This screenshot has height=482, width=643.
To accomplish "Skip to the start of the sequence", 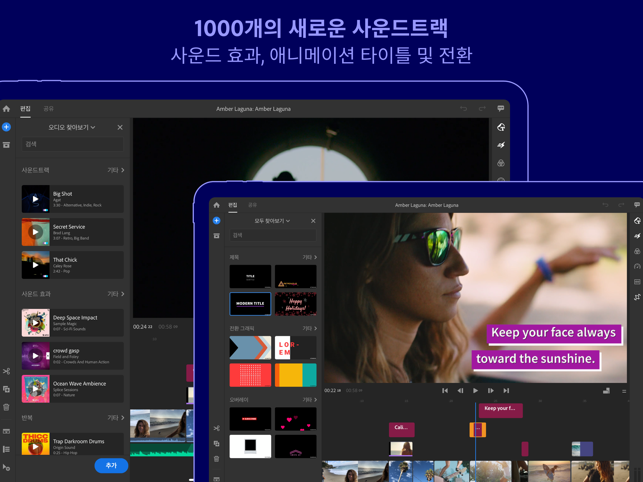I will pos(445,391).
